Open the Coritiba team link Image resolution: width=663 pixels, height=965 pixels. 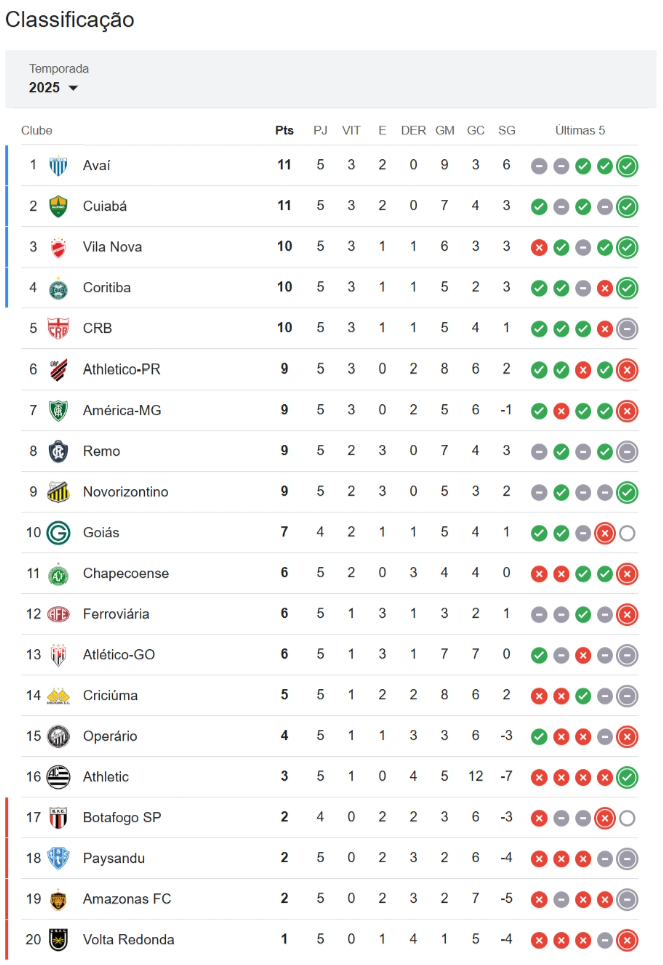[x=106, y=287]
